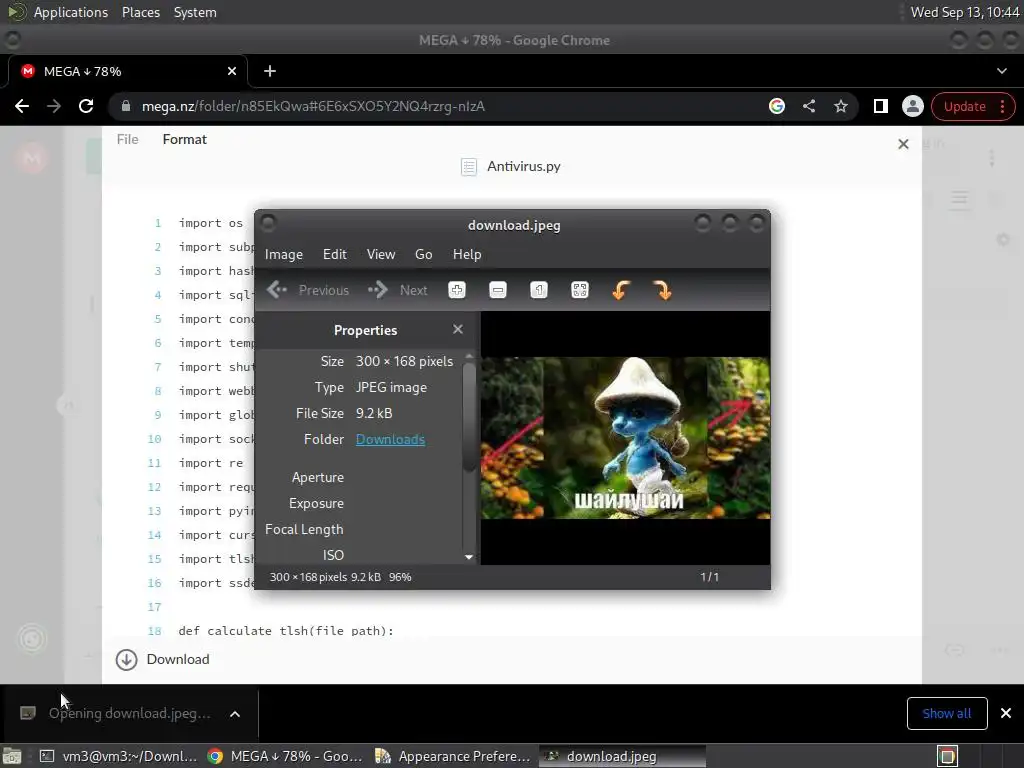Open the Go menu

click(x=423, y=254)
